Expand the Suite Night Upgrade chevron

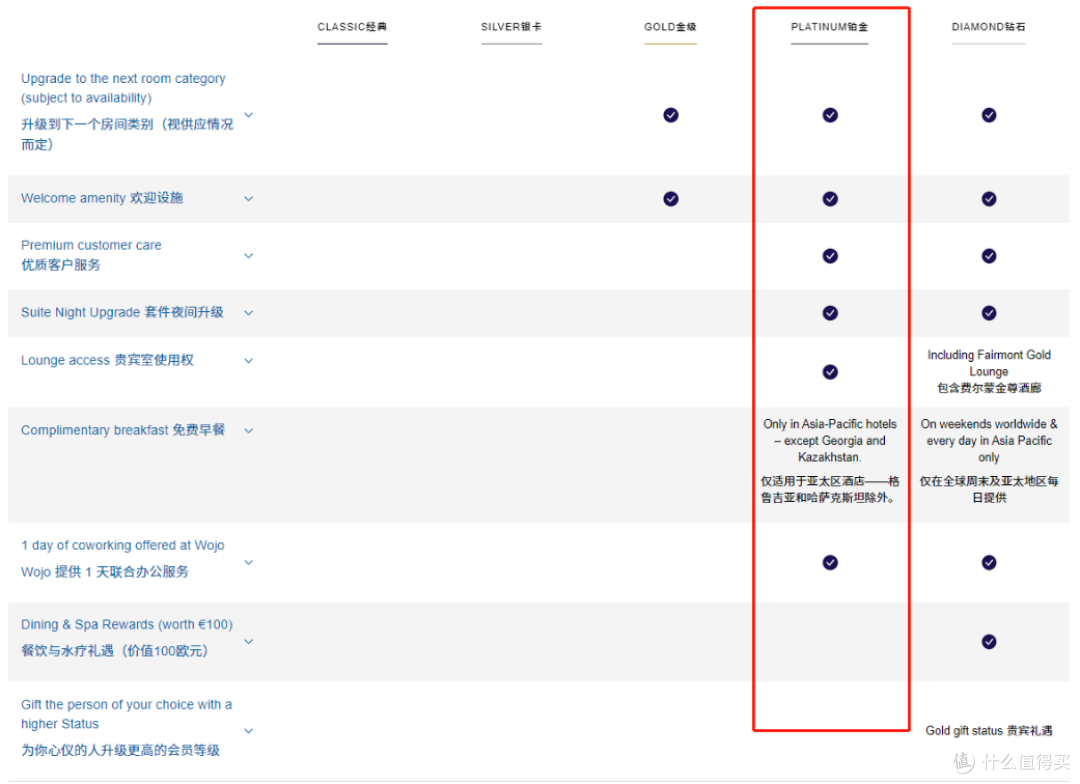coord(249,313)
